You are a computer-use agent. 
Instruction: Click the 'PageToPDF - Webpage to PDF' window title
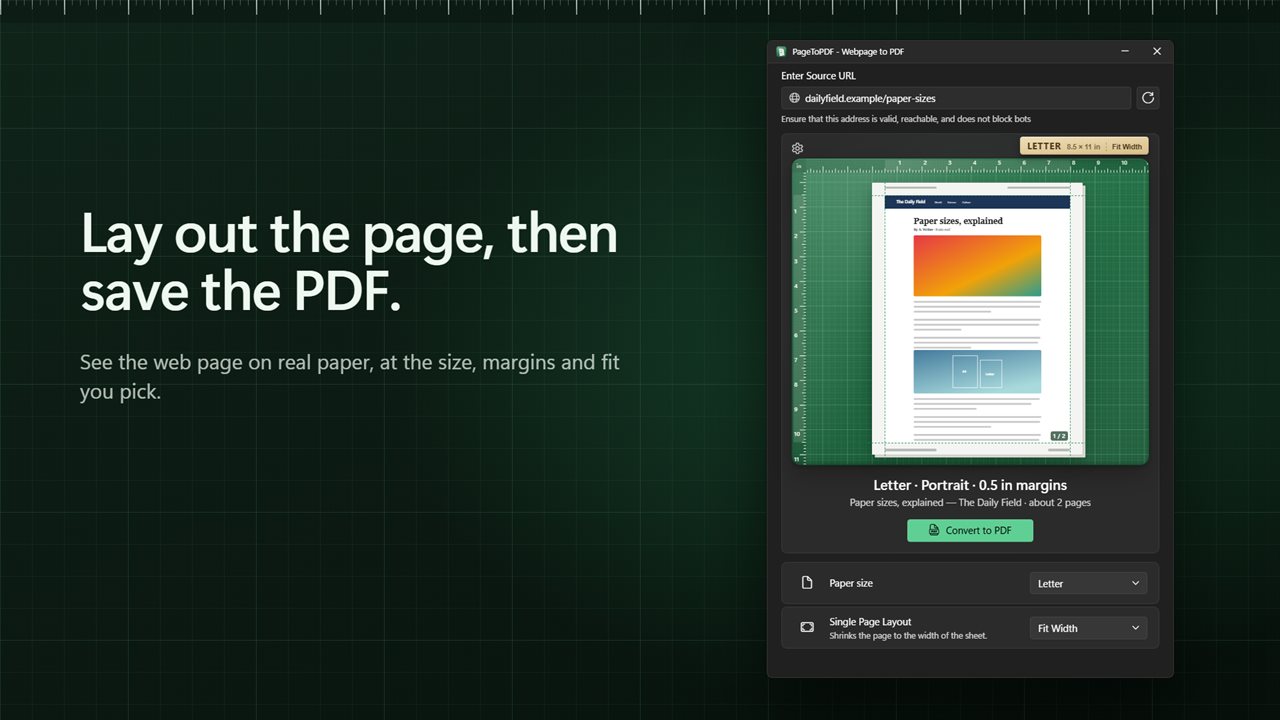[849, 51]
